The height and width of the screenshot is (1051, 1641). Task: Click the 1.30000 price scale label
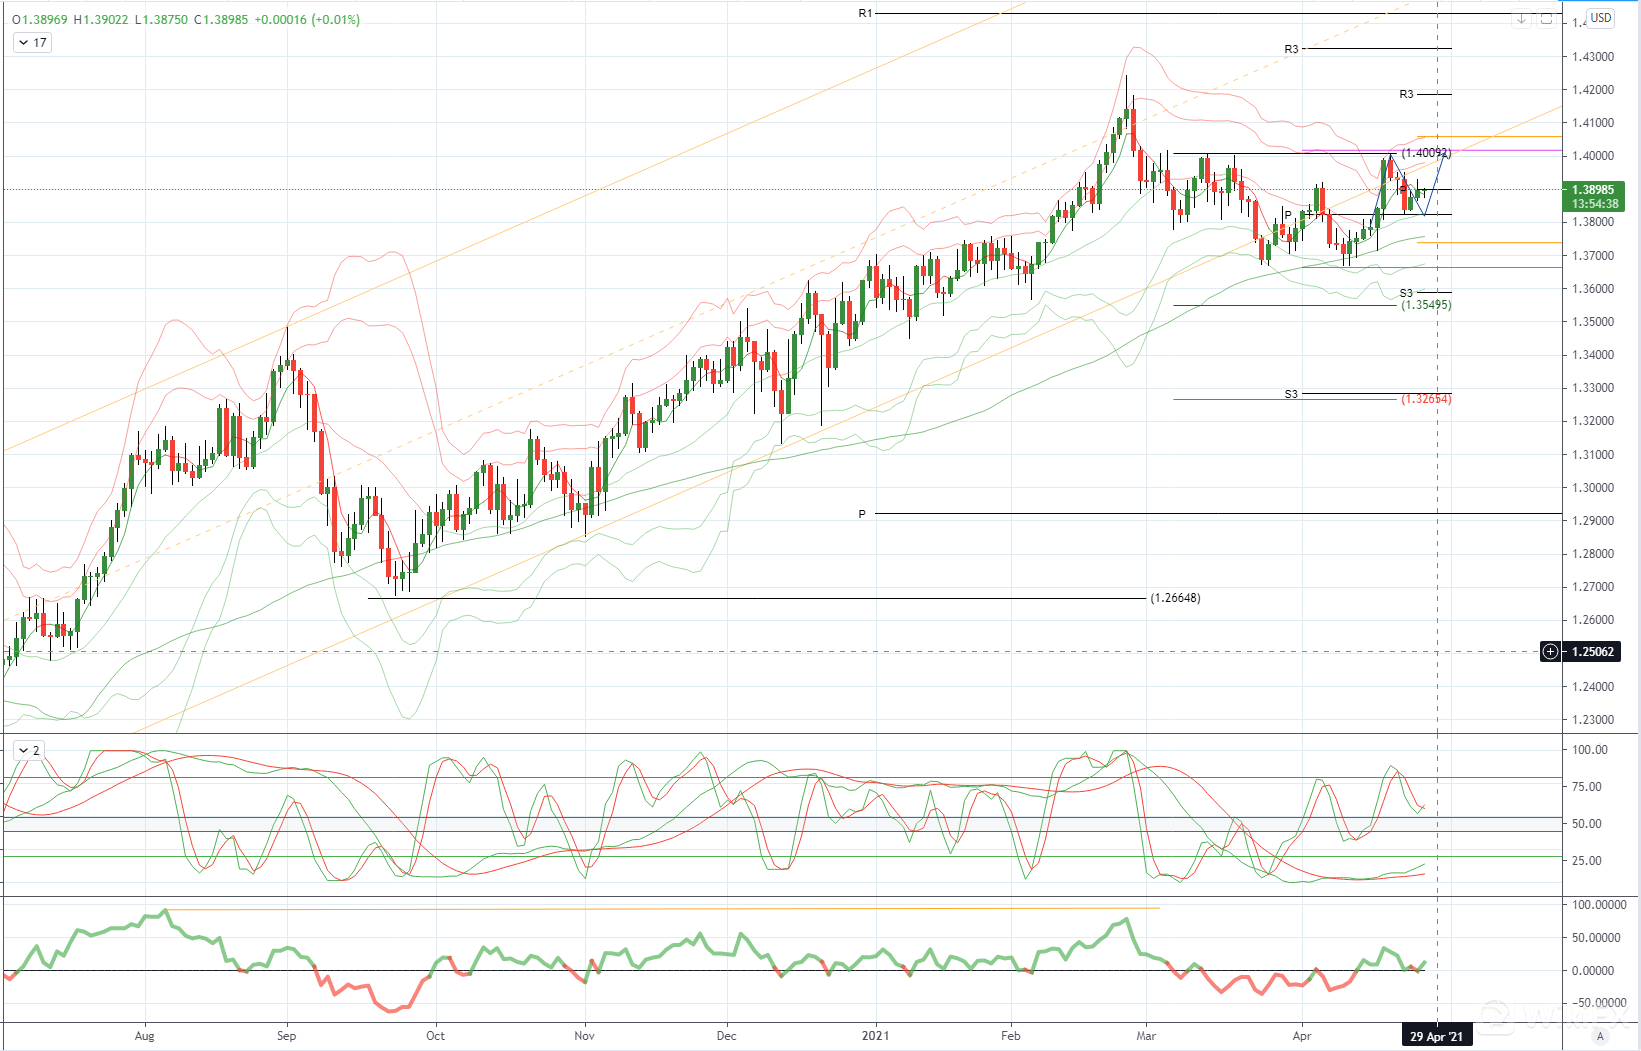tap(1593, 488)
